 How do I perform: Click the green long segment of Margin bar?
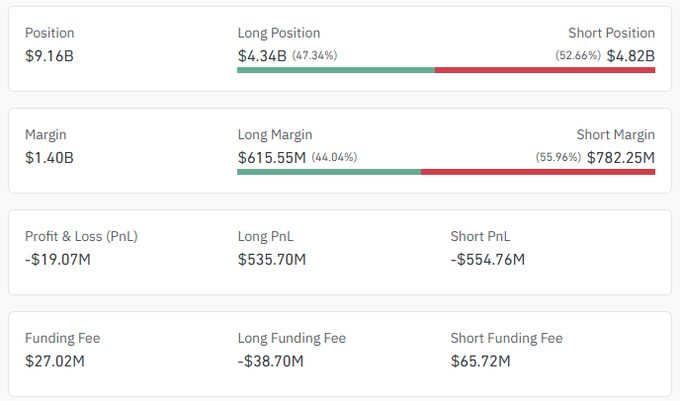pos(329,172)
